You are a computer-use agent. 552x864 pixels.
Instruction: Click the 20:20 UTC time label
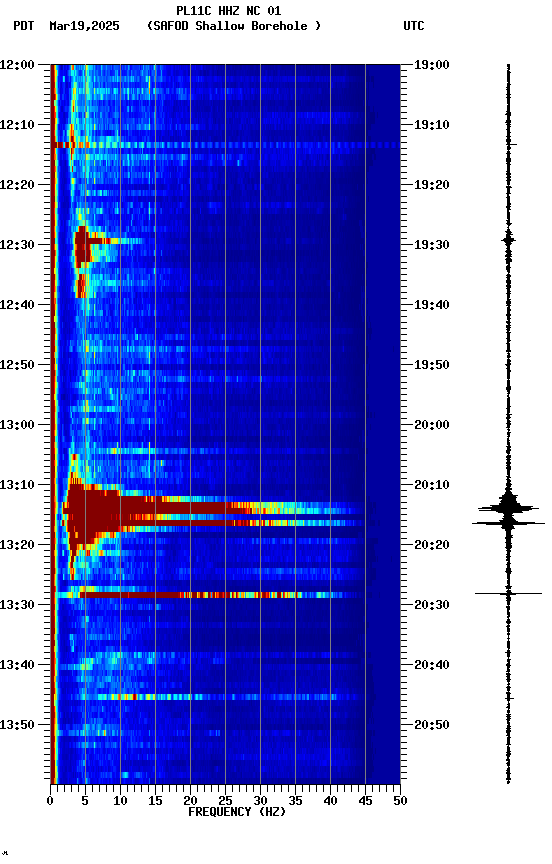[432, 545]
